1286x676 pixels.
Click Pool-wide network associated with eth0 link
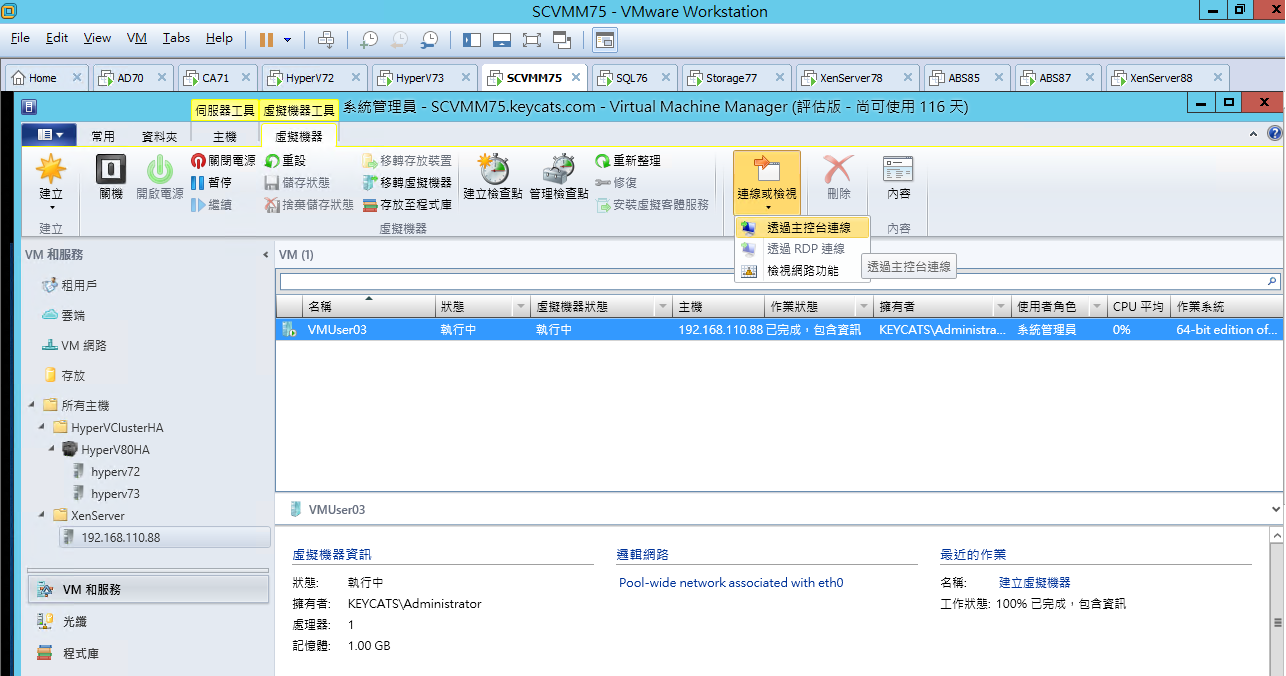pos(731,582)
